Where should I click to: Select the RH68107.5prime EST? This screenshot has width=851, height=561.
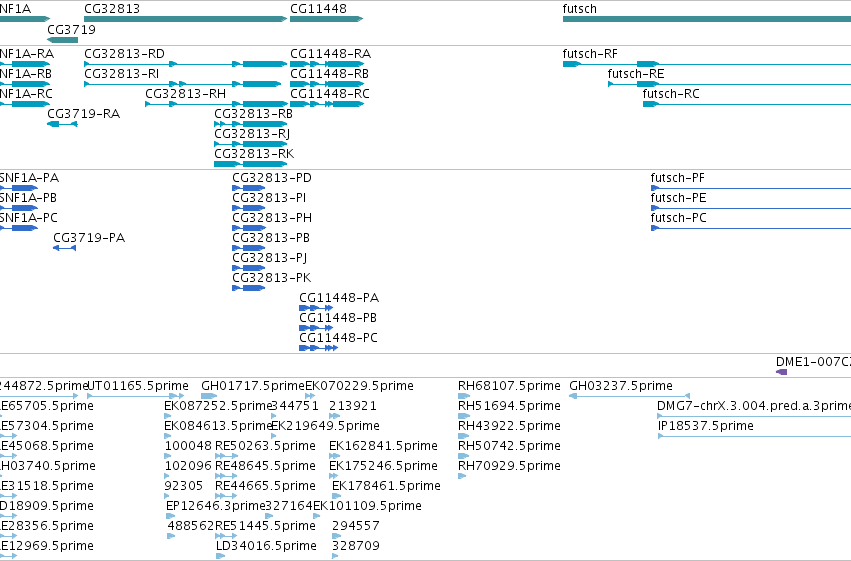[x=464, y=396]
